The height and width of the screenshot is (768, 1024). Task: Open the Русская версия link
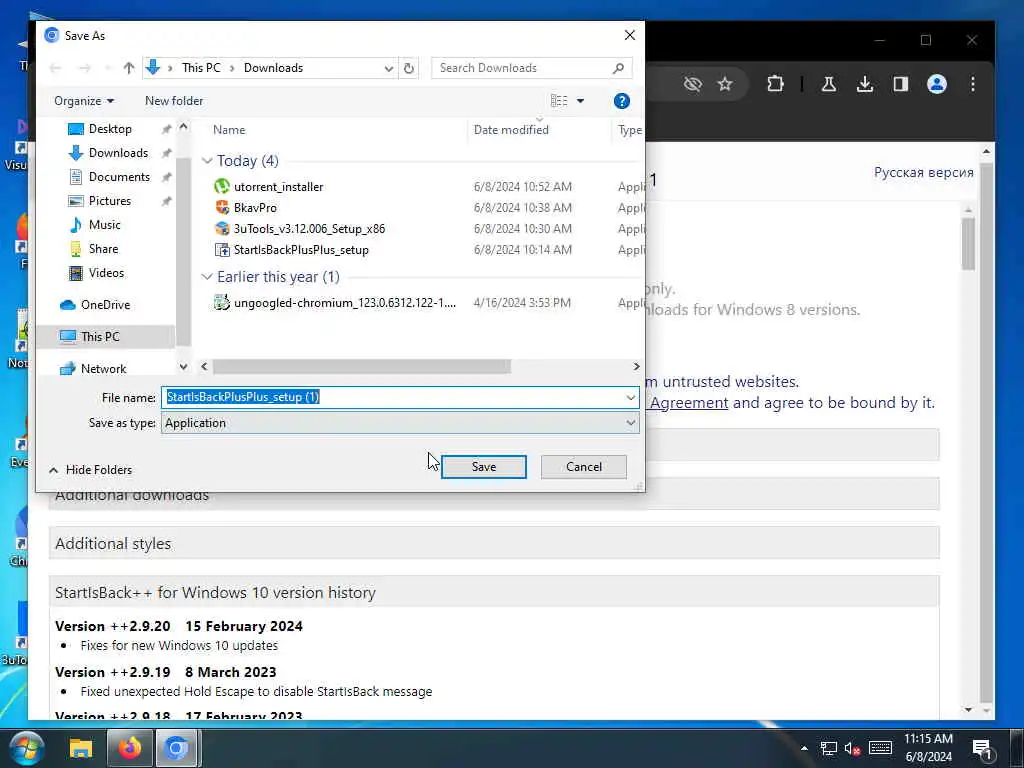tap(923, 172)
